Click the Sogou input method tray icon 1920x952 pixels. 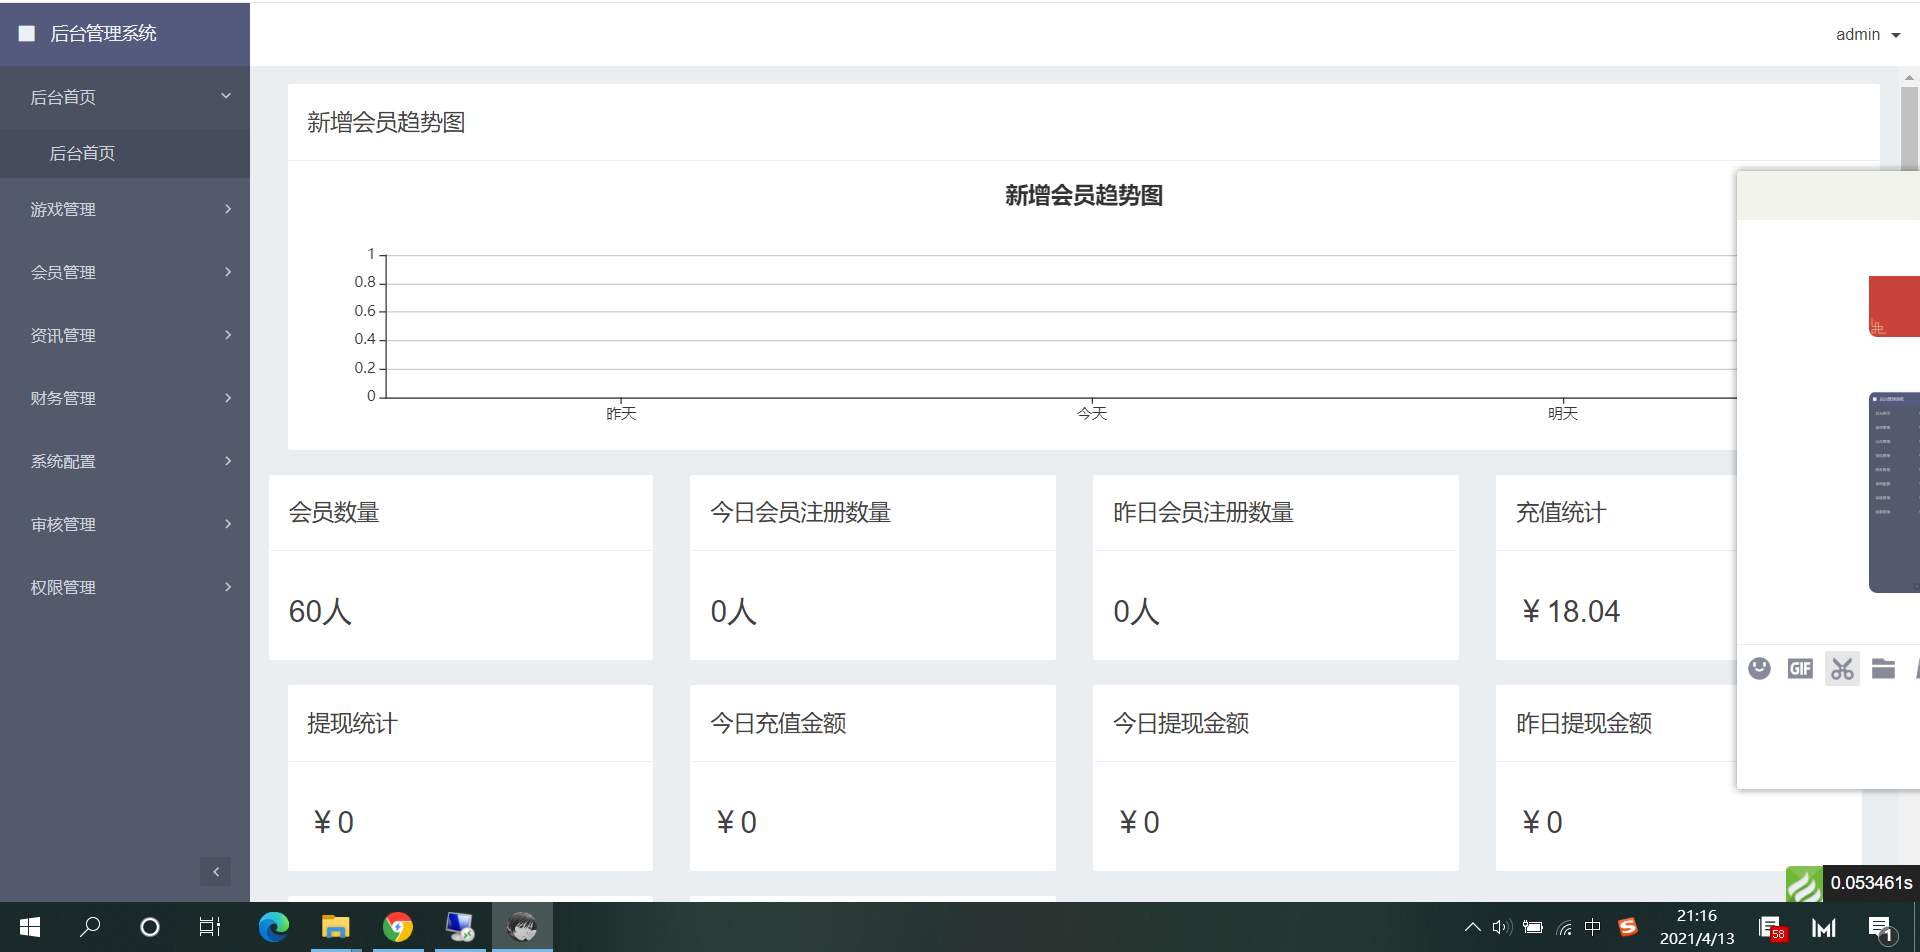point(1628,927)
